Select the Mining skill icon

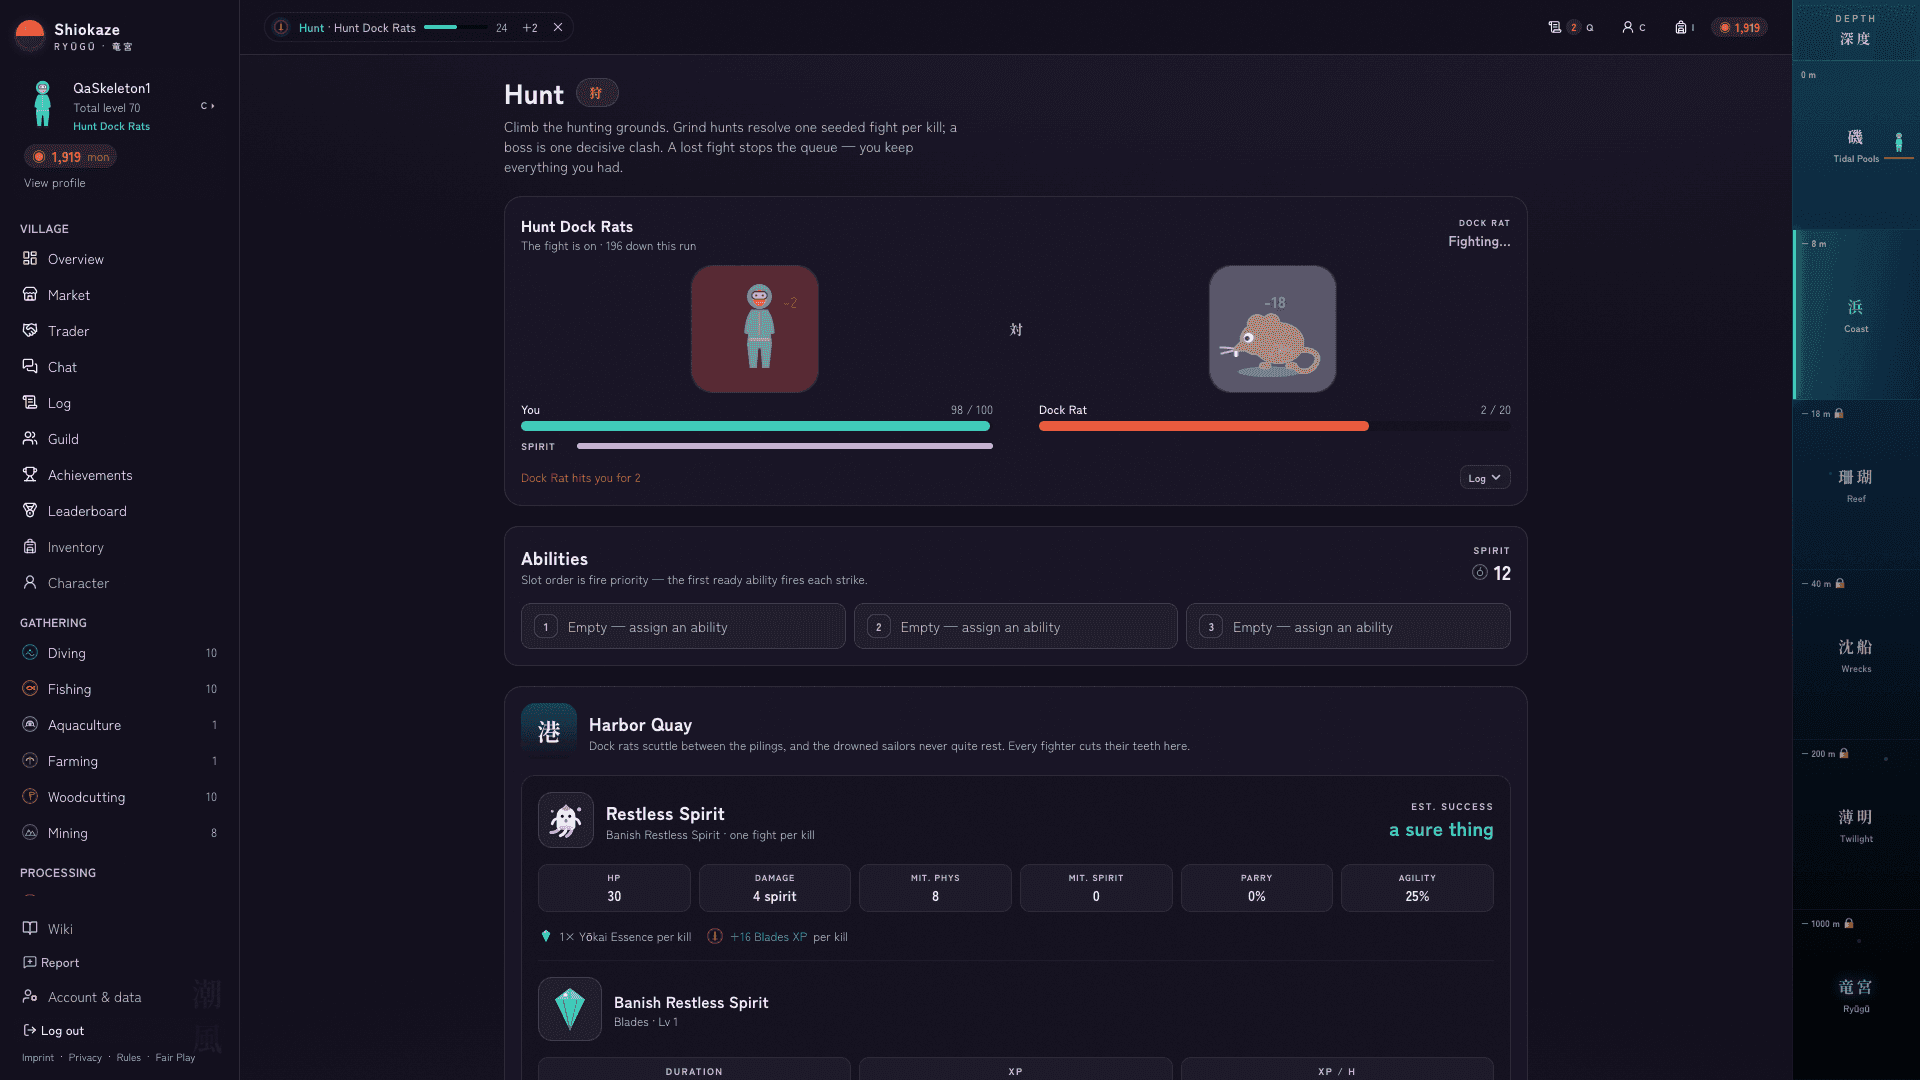[x=30, y=833]
